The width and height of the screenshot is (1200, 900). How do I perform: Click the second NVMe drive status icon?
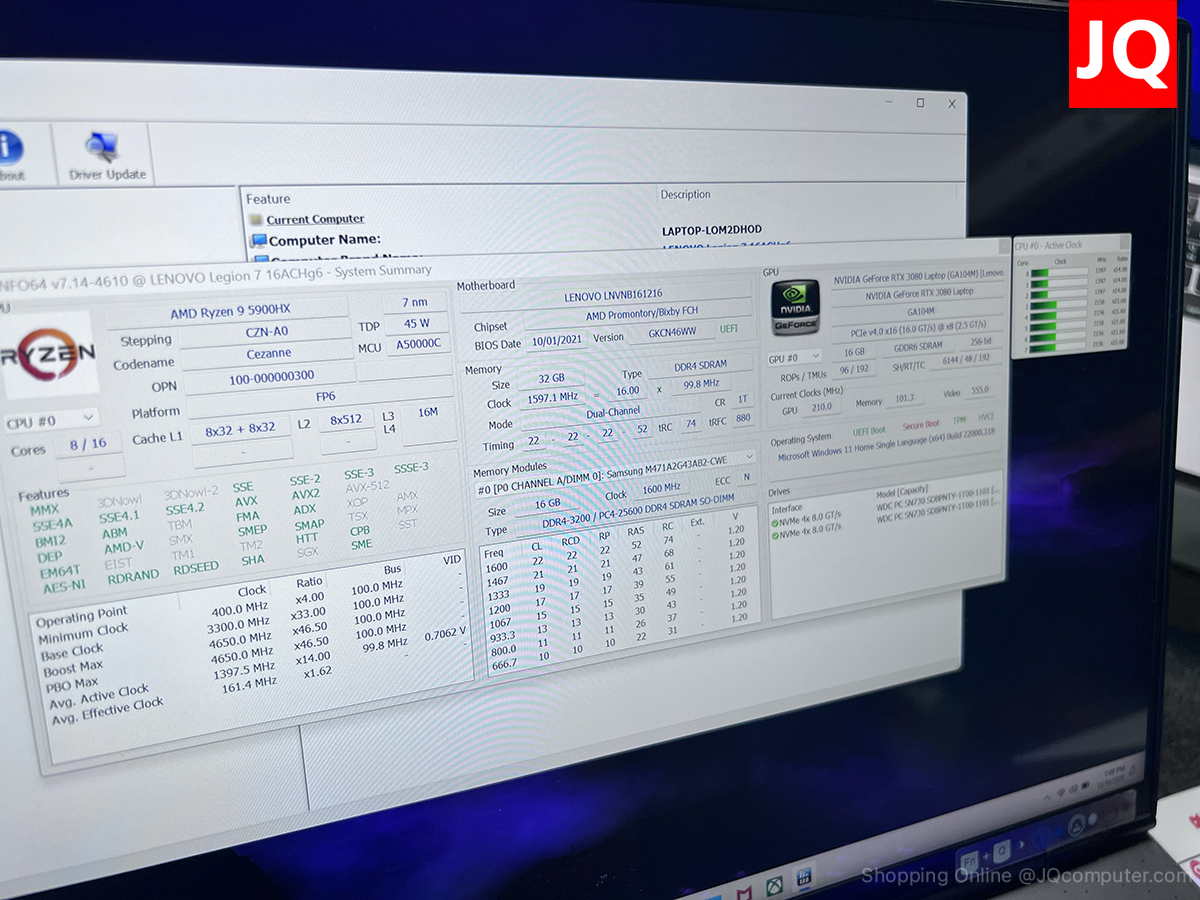click(x=775, y=534)
